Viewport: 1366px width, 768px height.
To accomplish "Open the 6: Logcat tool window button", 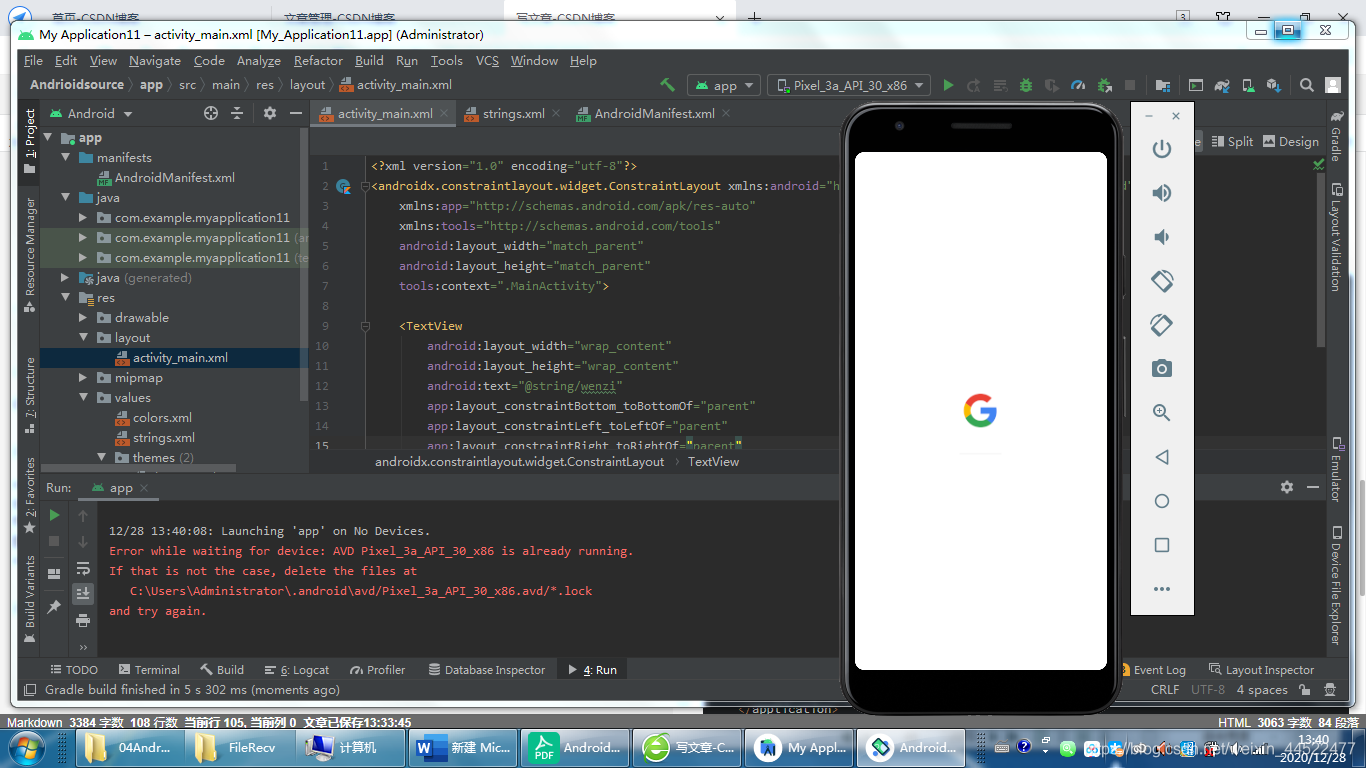I will click(296, 670).
